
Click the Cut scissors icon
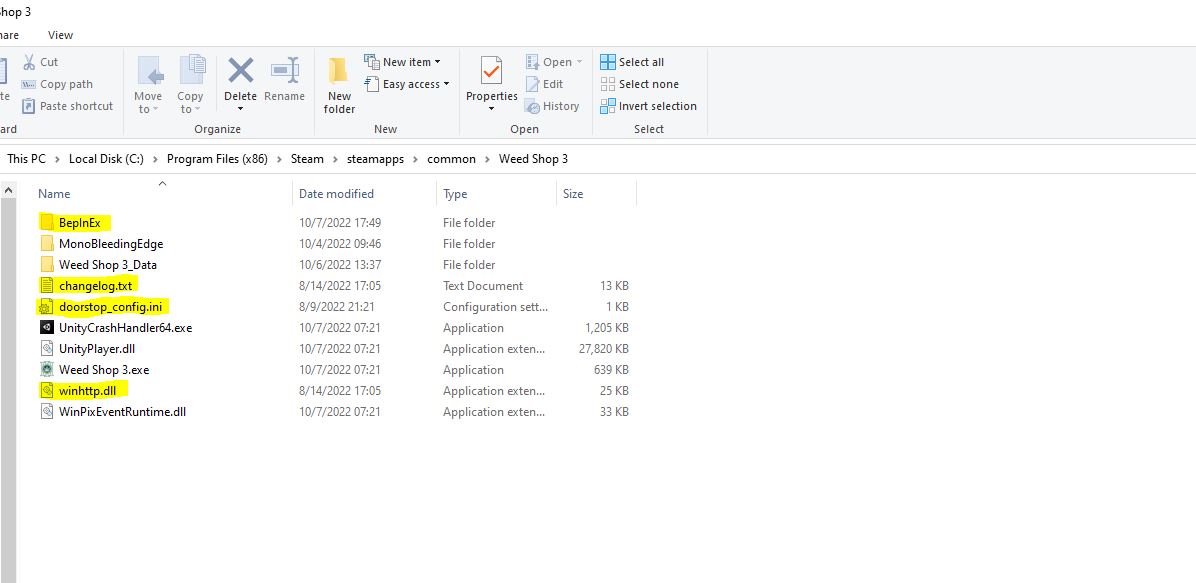pyautogui.click(x=29, y=62)
